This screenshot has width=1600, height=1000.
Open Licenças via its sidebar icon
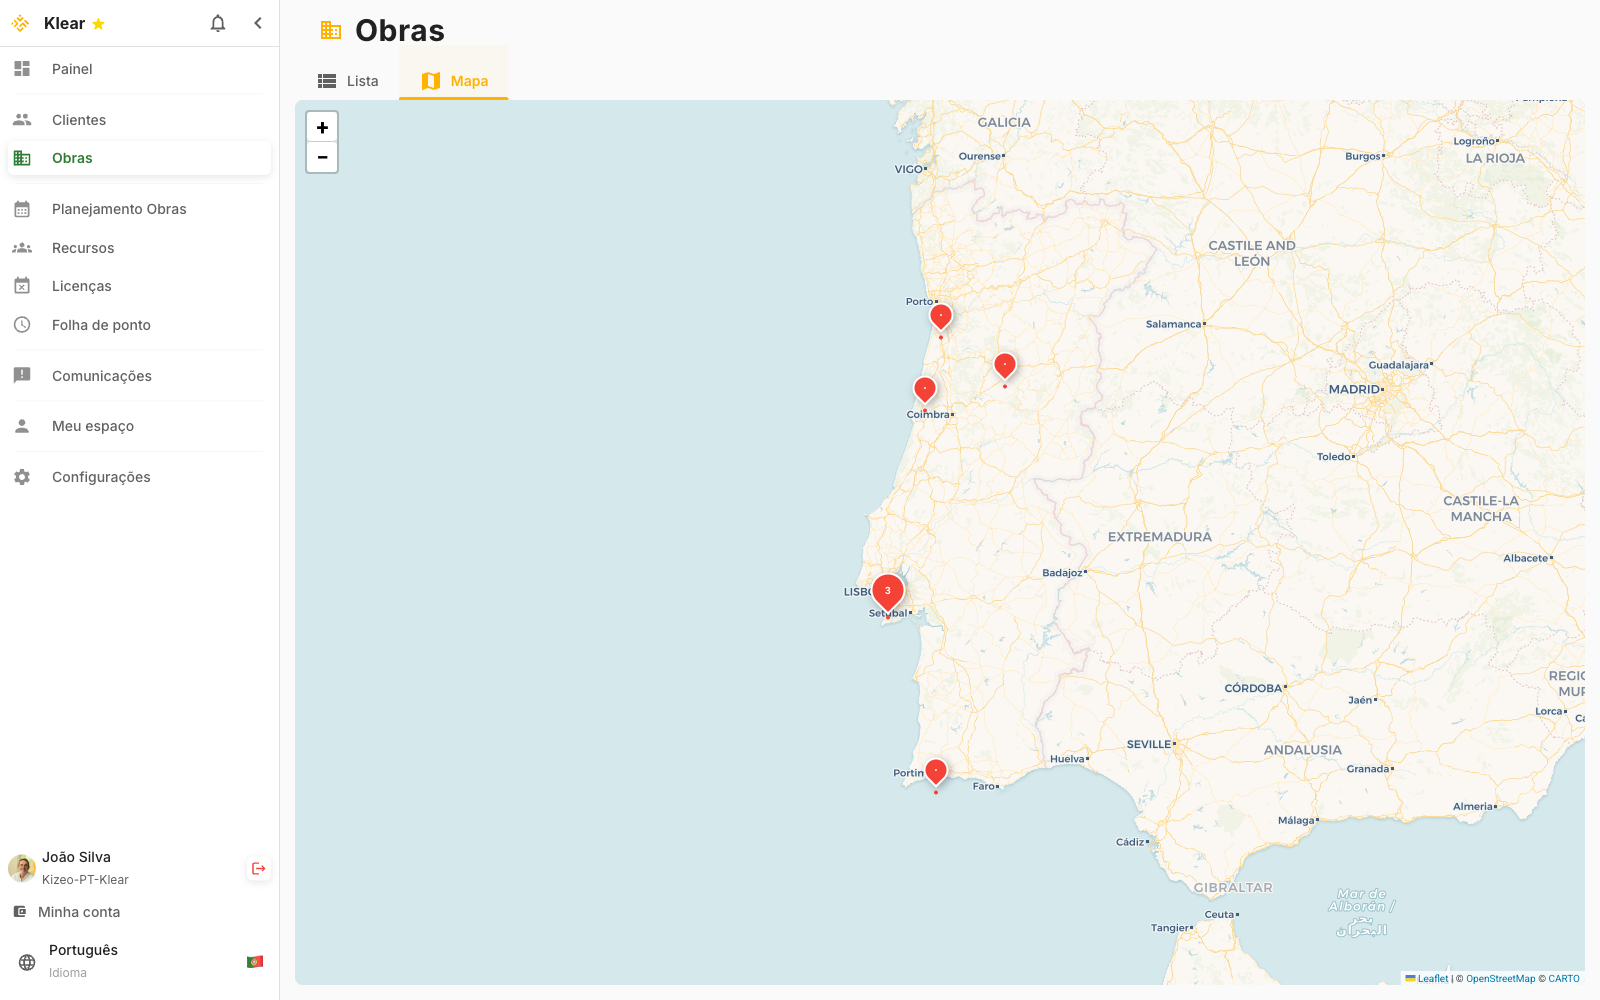point(22,285)
